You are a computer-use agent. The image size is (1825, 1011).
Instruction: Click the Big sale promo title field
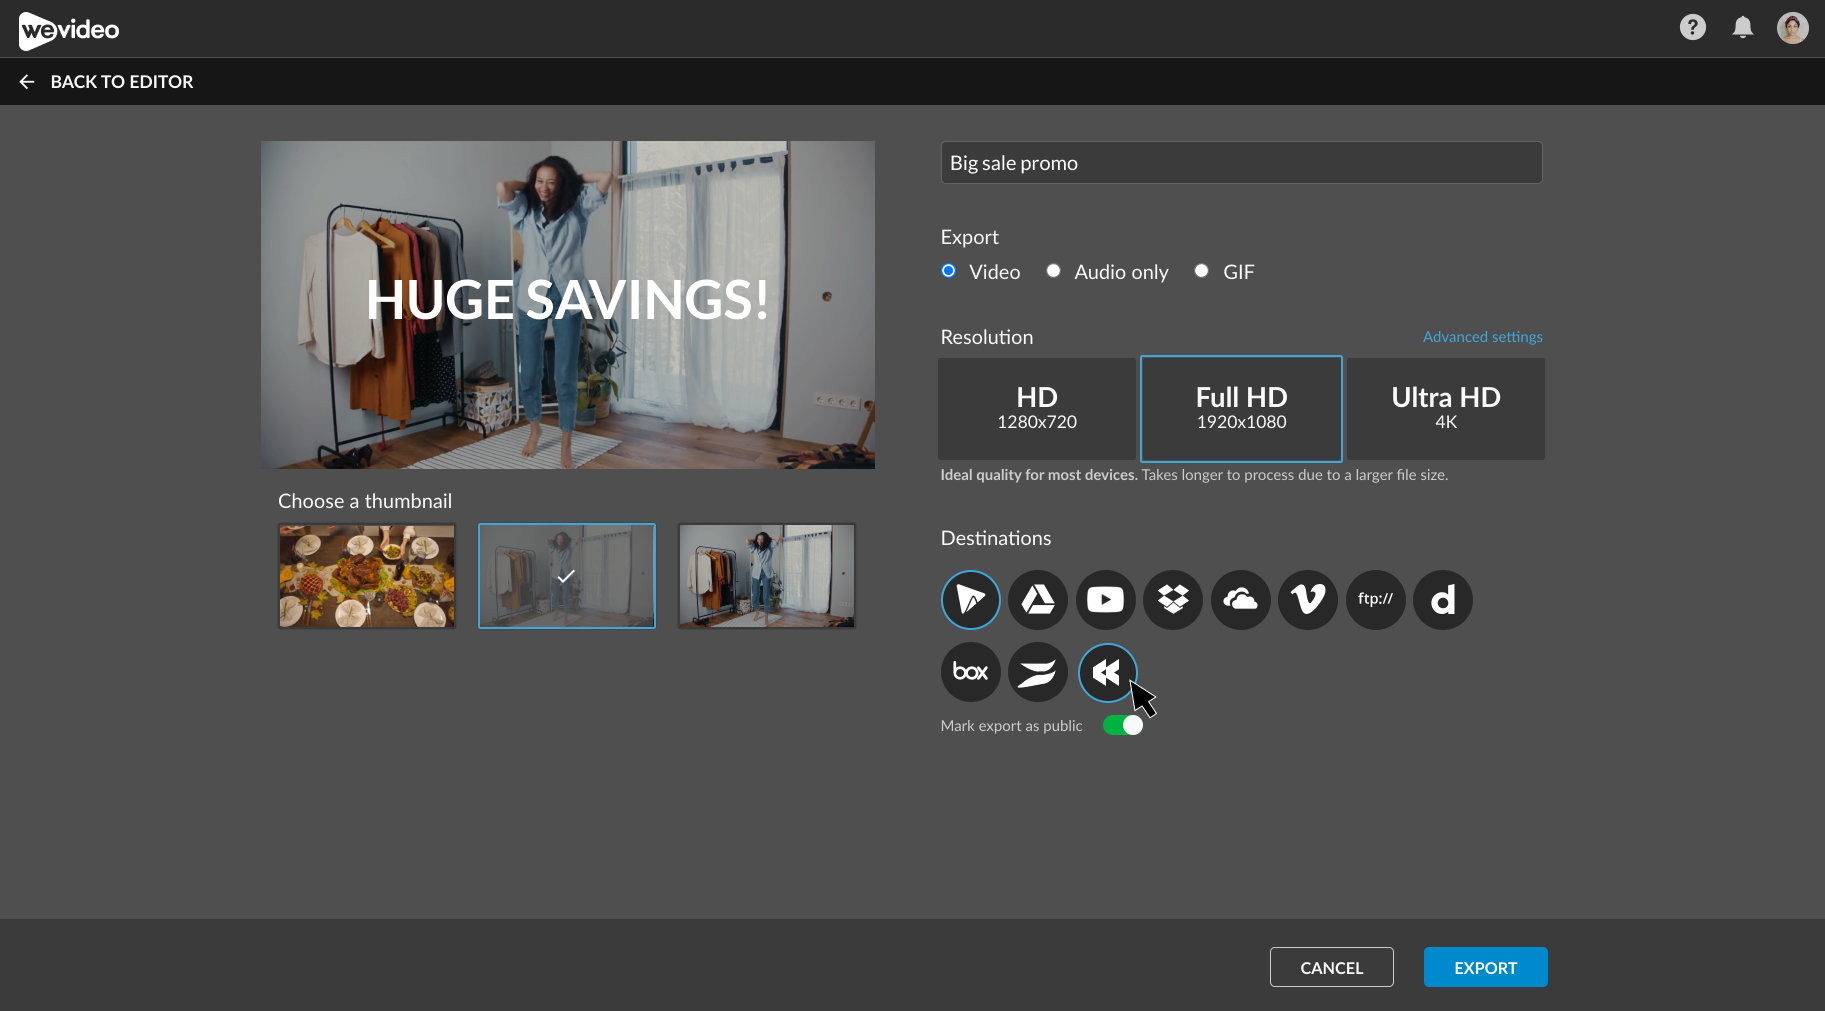(1240, 163)
